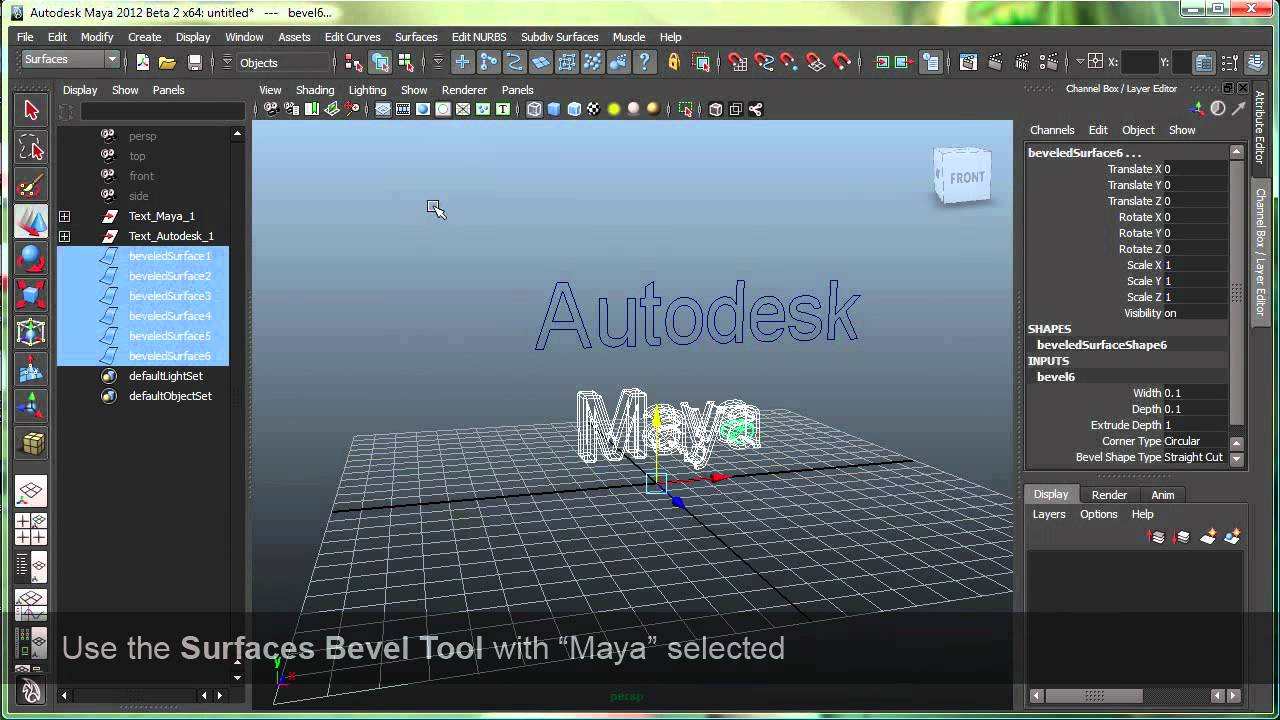Pick the Move tool in toolbox

click(31, 221)
